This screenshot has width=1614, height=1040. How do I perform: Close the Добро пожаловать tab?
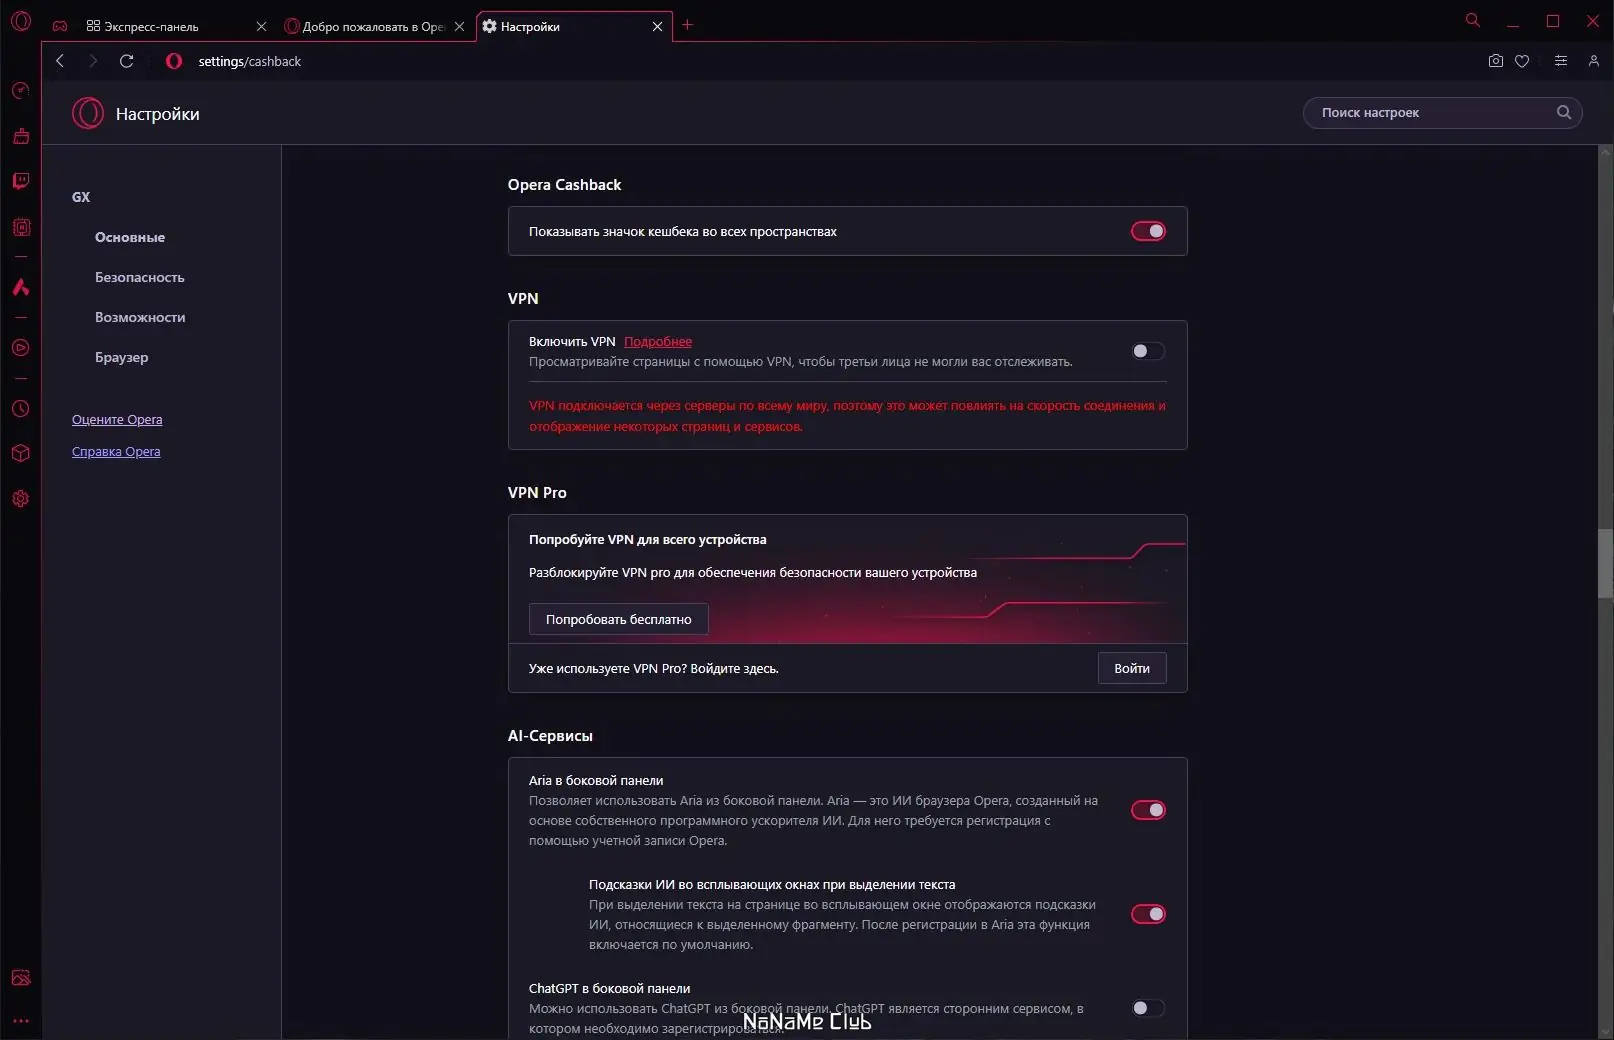[x=459, y=27]
